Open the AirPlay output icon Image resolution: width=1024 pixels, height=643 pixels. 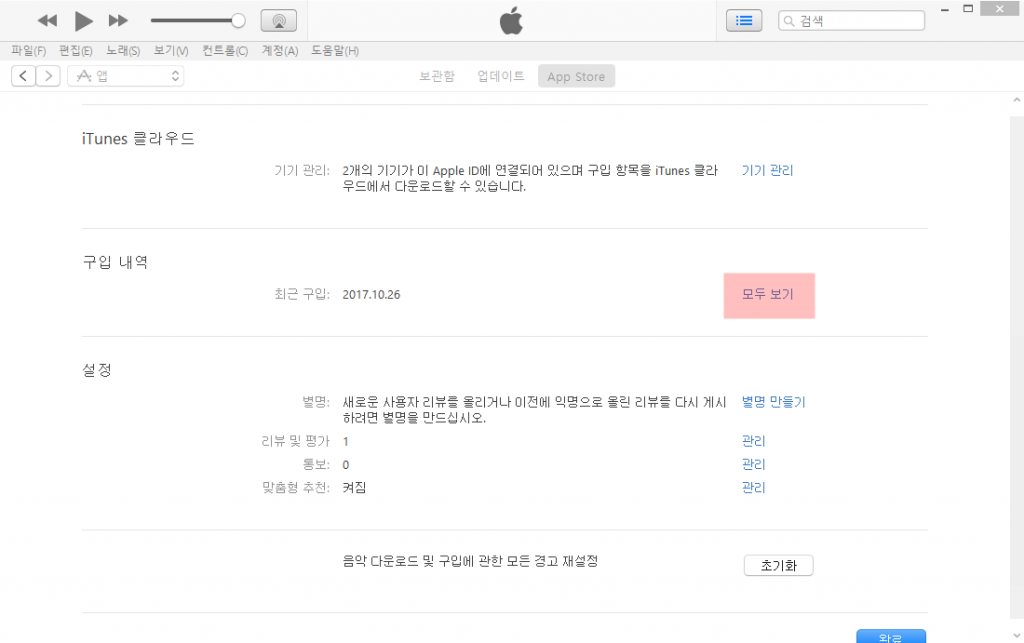[x=278, y=20]
